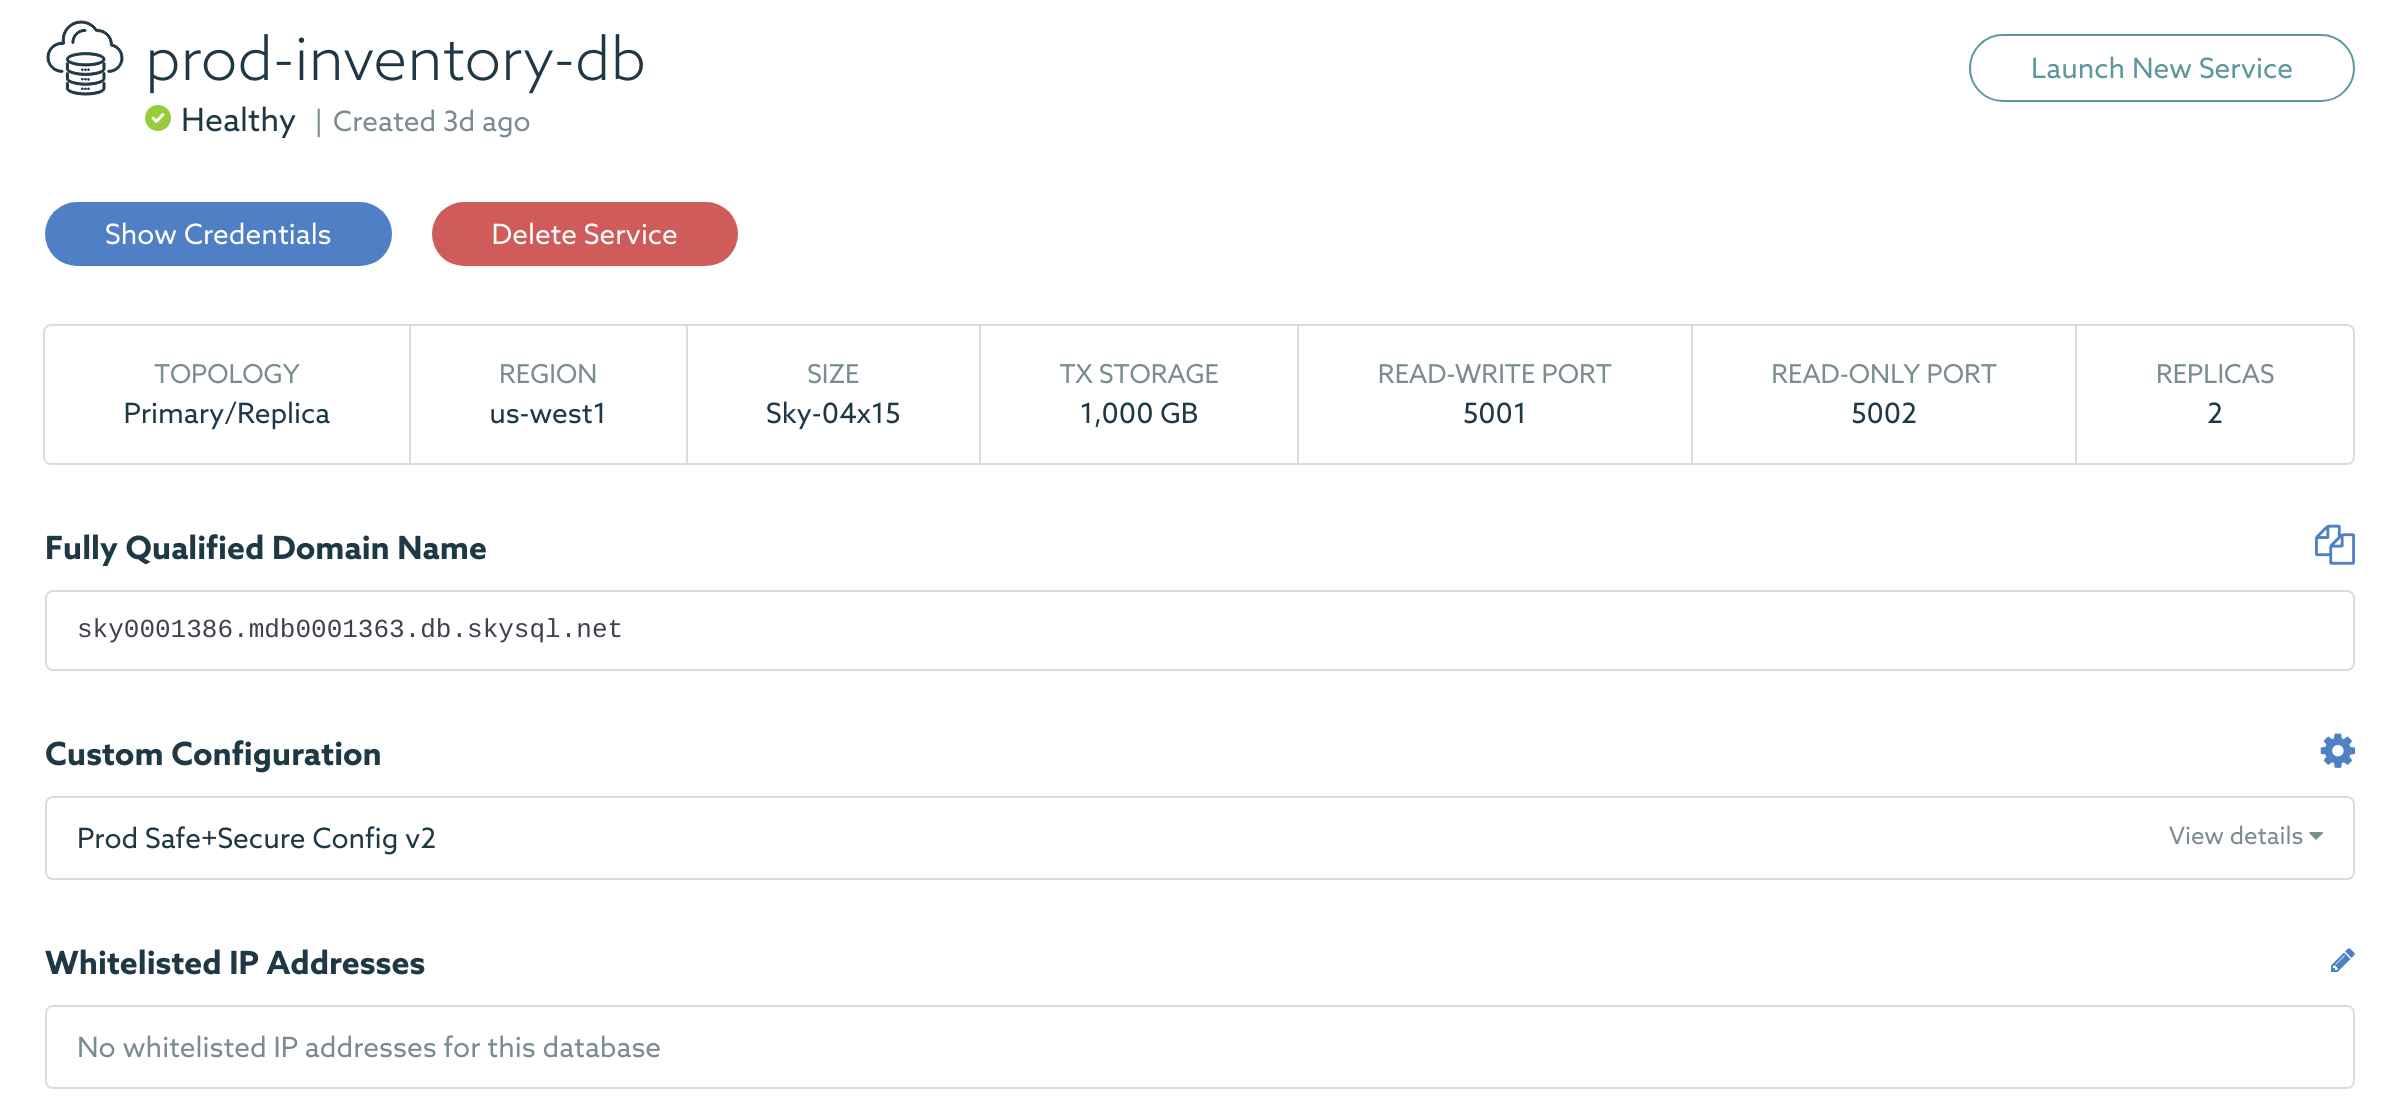2400x1109 pixels.
Task: Click the View details caret arrow
Action: click(x=2317, y=836)
